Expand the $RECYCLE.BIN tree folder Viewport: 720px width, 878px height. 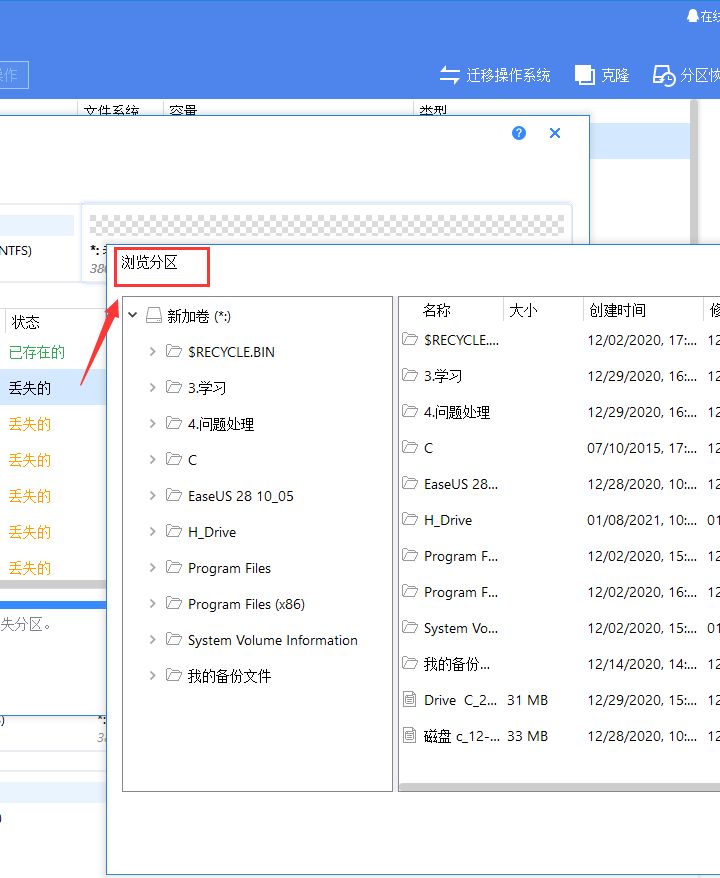coord(152,352)
